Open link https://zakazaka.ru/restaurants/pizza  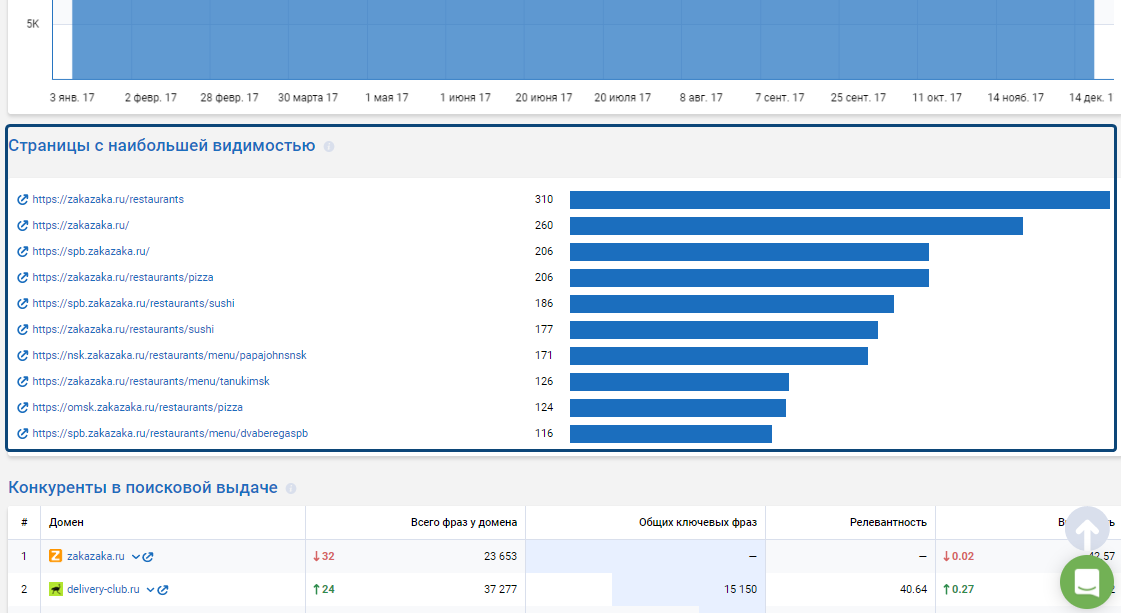click(122, 278)
